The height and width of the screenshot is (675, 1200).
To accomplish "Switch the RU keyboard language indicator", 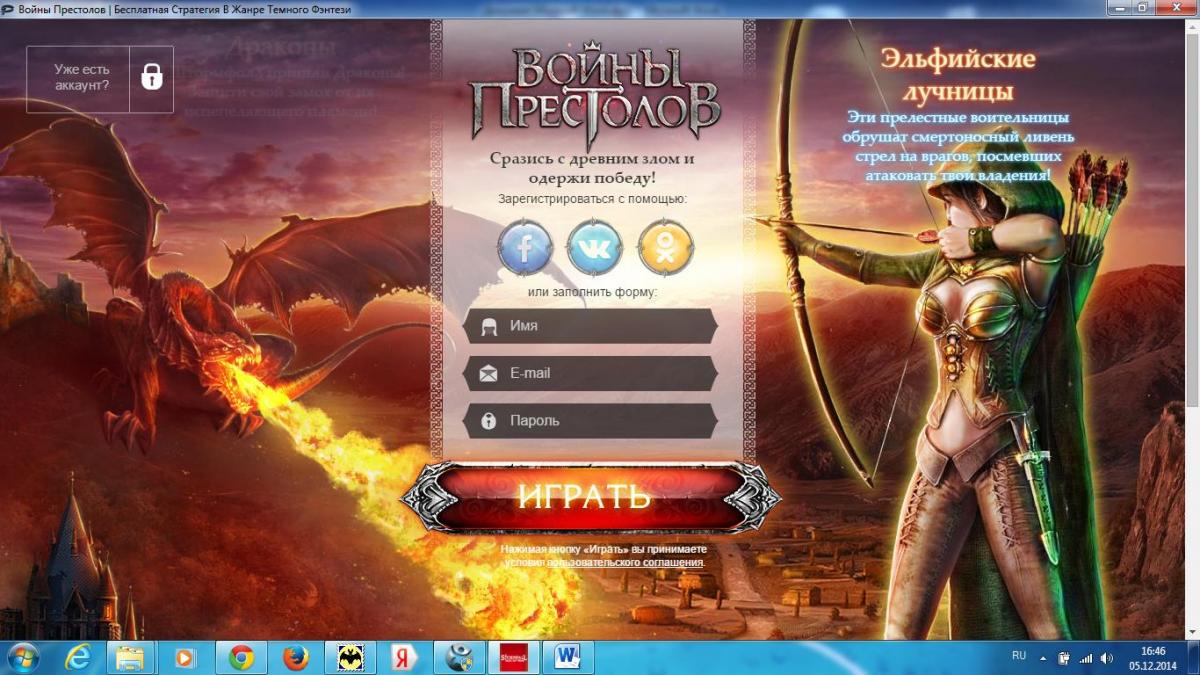I will [1019, 656].
